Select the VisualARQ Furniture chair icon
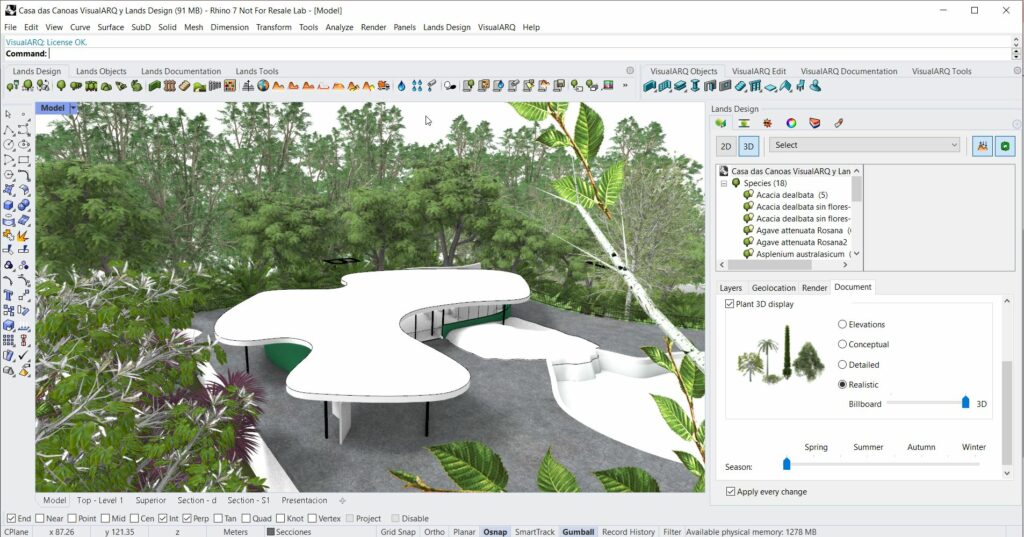Image resolution: width=1024 pixels, height=537 pixels. pos(800,86)
